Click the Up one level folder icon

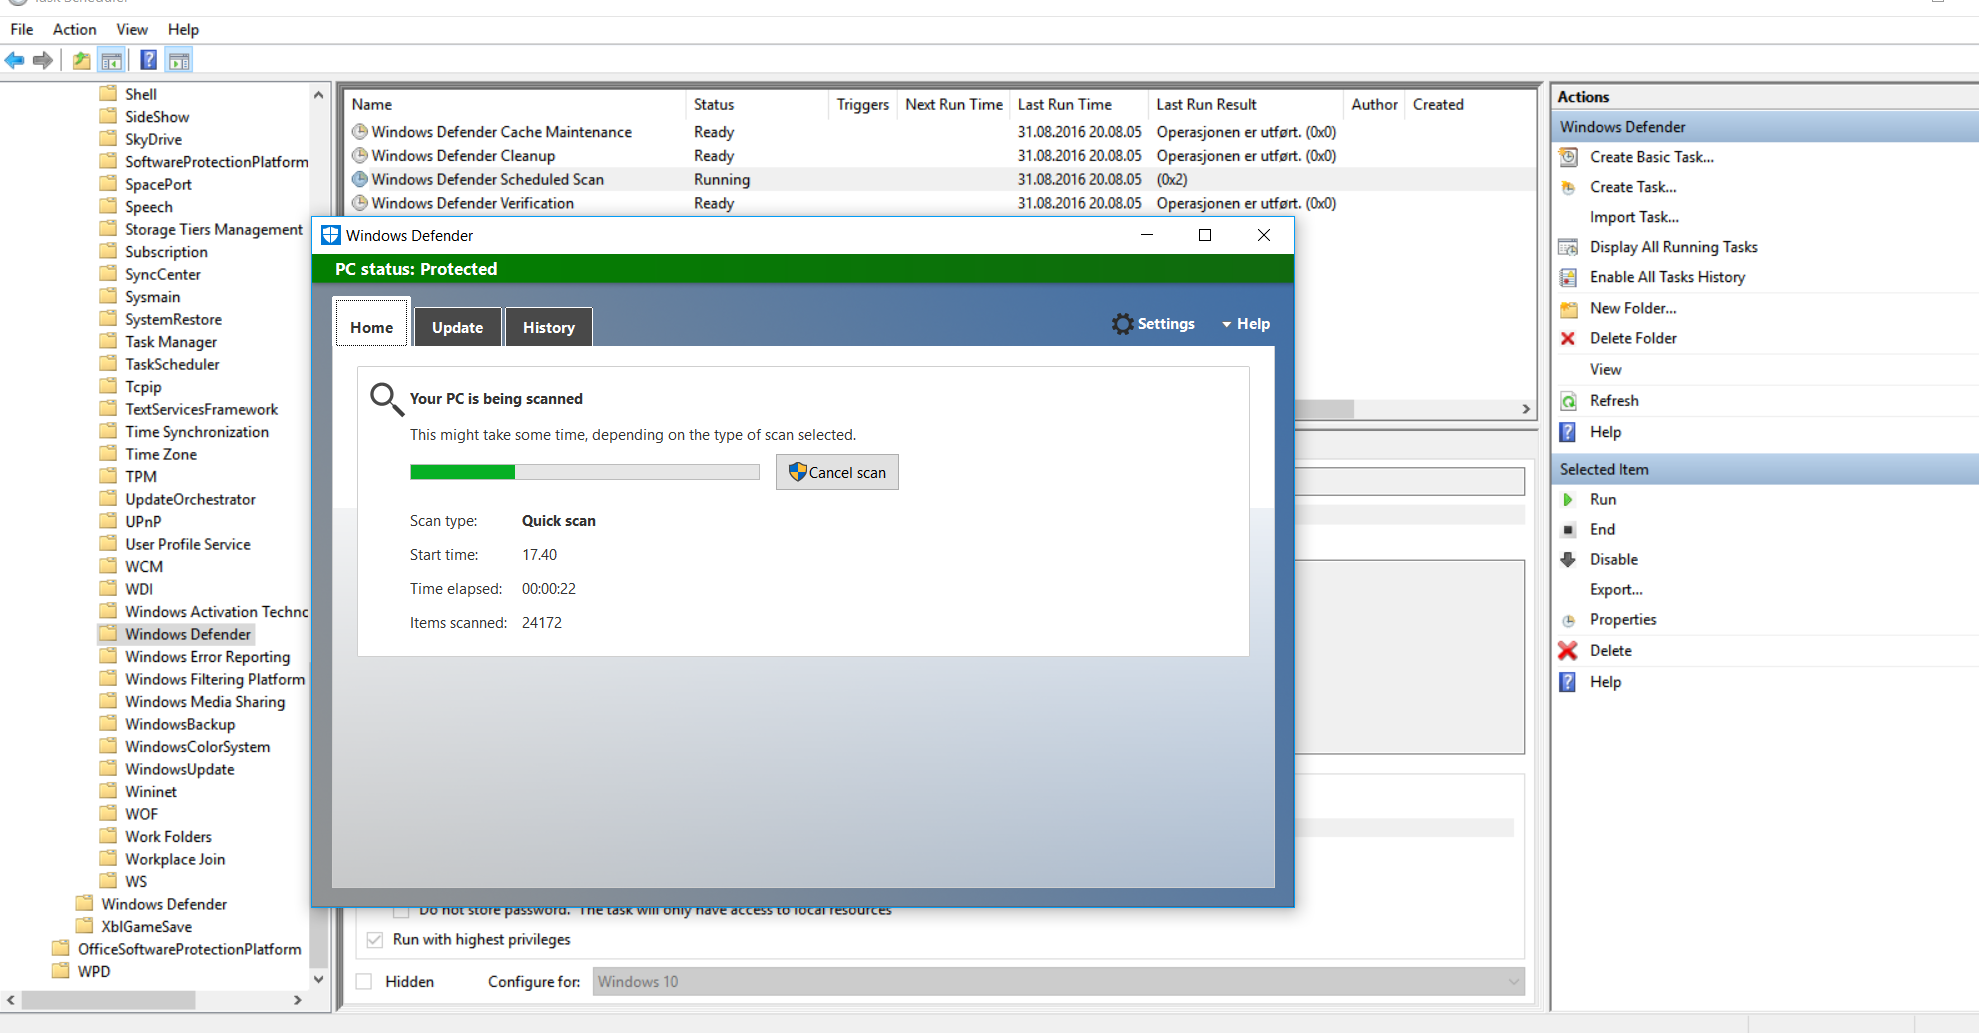click(x=82, y=61)
